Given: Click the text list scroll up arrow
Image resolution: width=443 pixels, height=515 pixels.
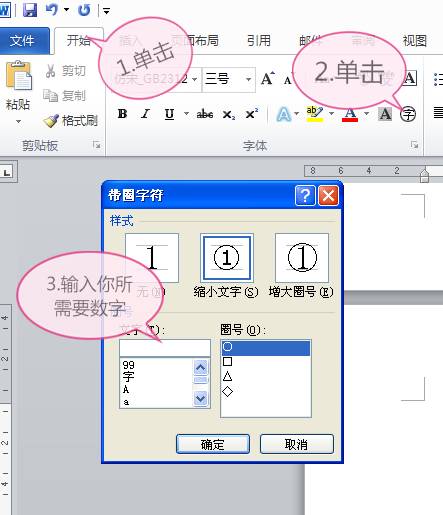Looking at the screenshot, I should point(201,368).
